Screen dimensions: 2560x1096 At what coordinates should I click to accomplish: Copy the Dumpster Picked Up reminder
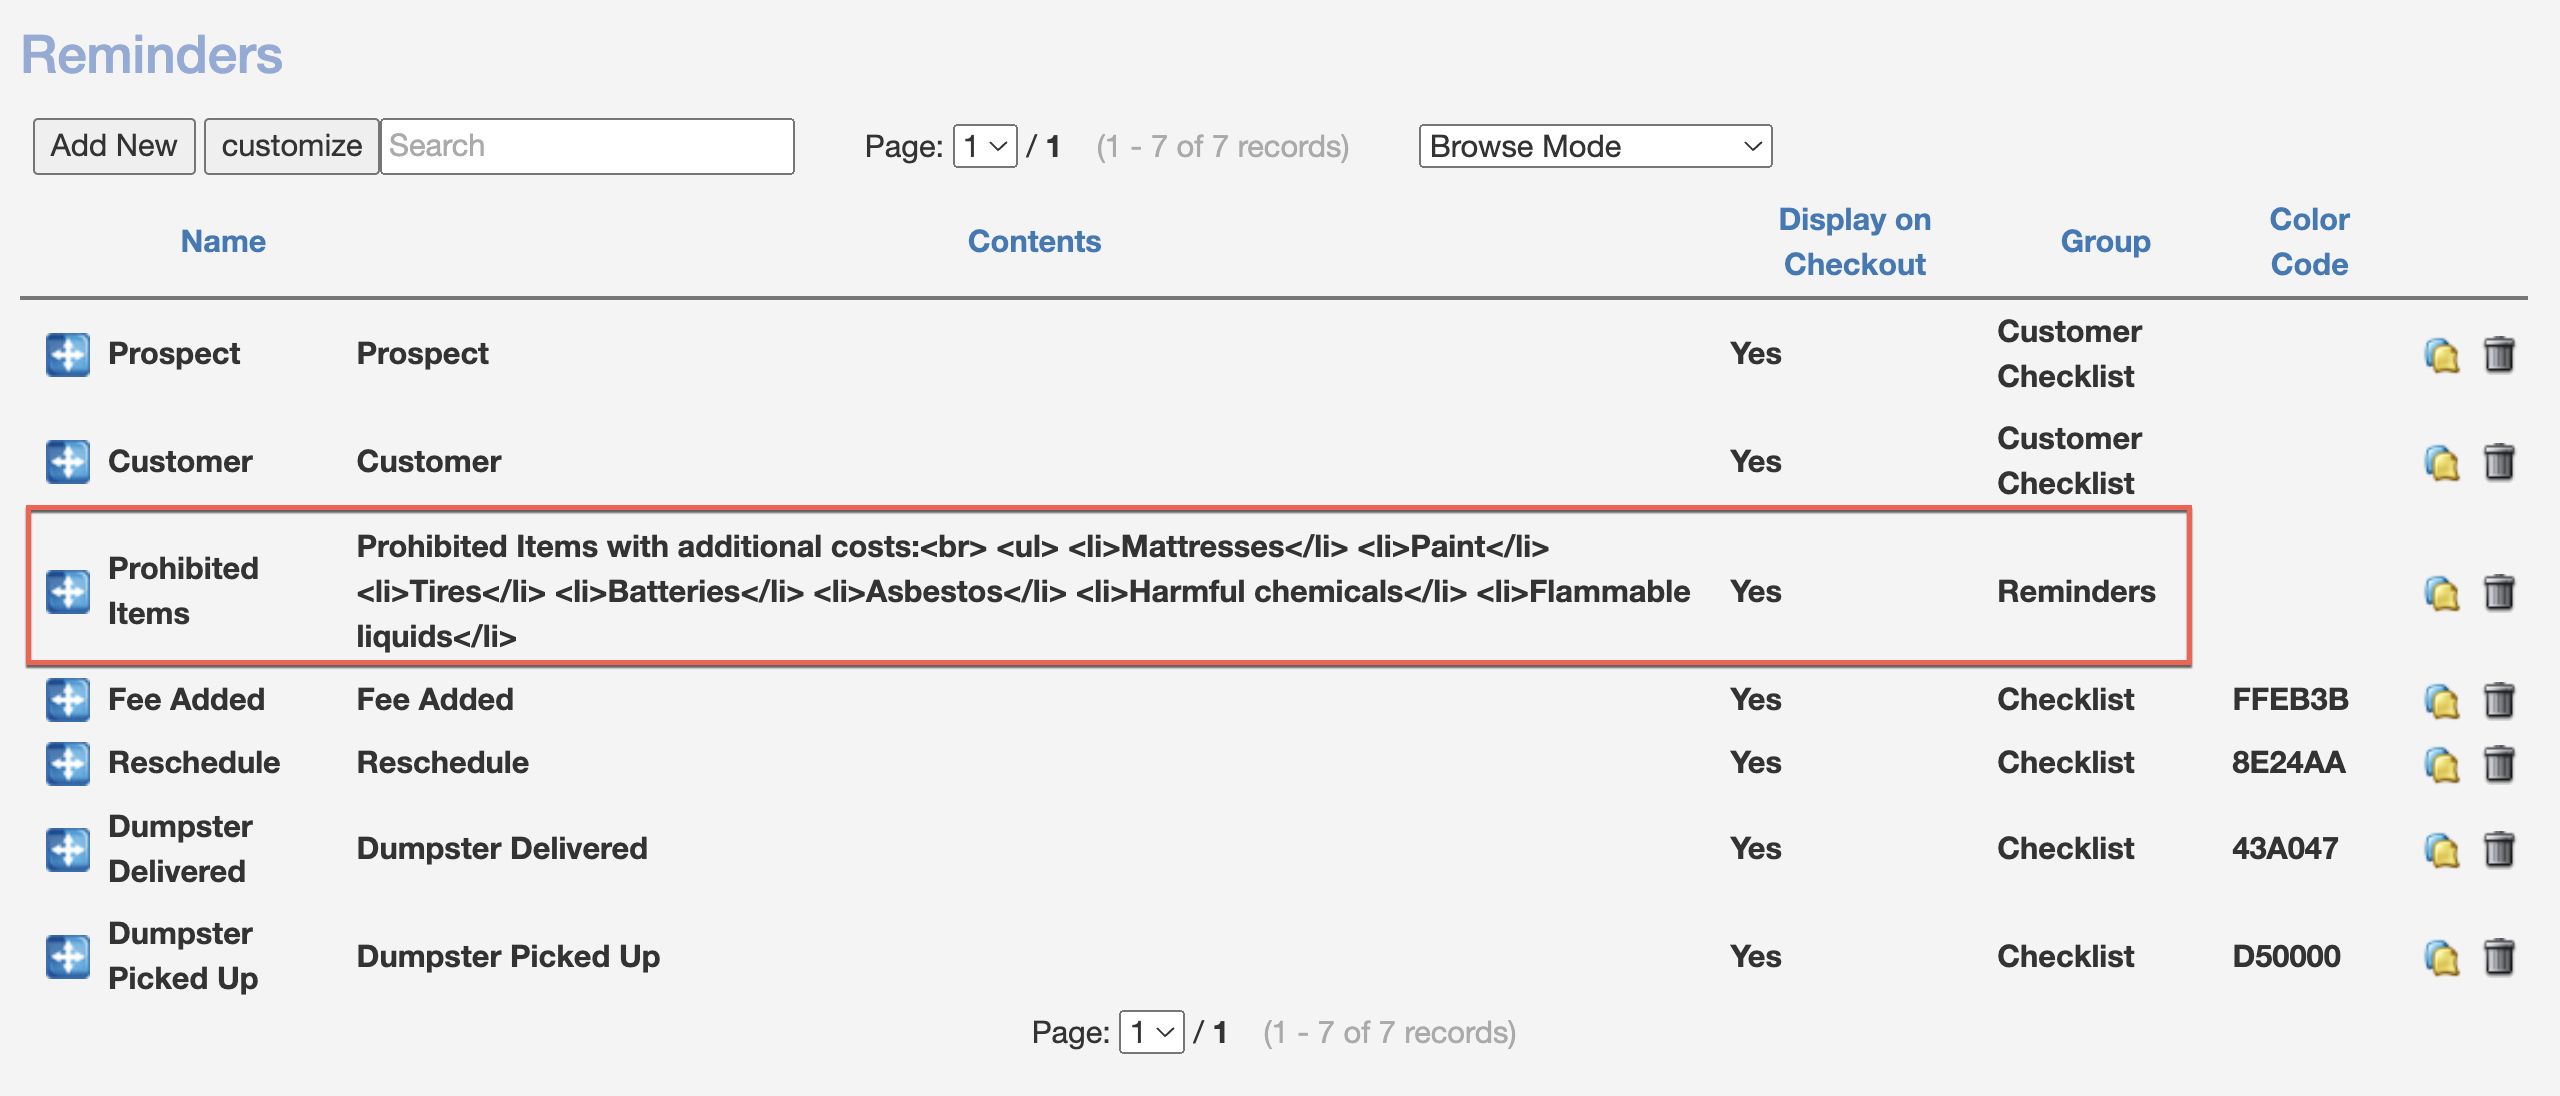click(x=2441, y=957)
